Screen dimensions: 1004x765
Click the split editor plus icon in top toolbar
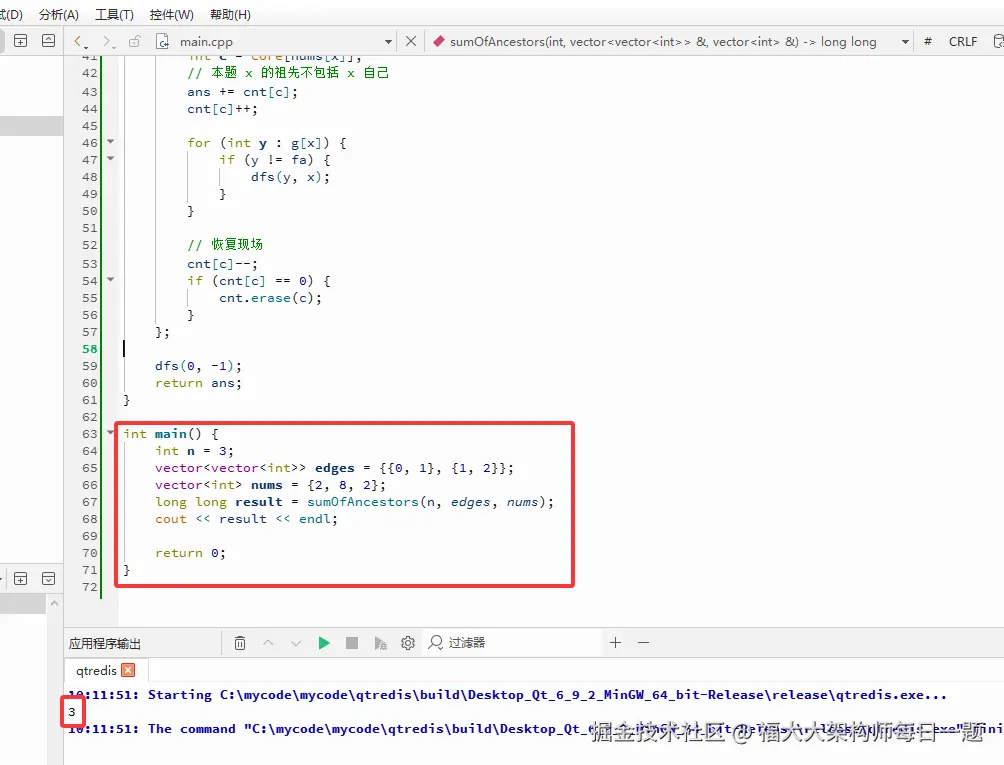20,41
